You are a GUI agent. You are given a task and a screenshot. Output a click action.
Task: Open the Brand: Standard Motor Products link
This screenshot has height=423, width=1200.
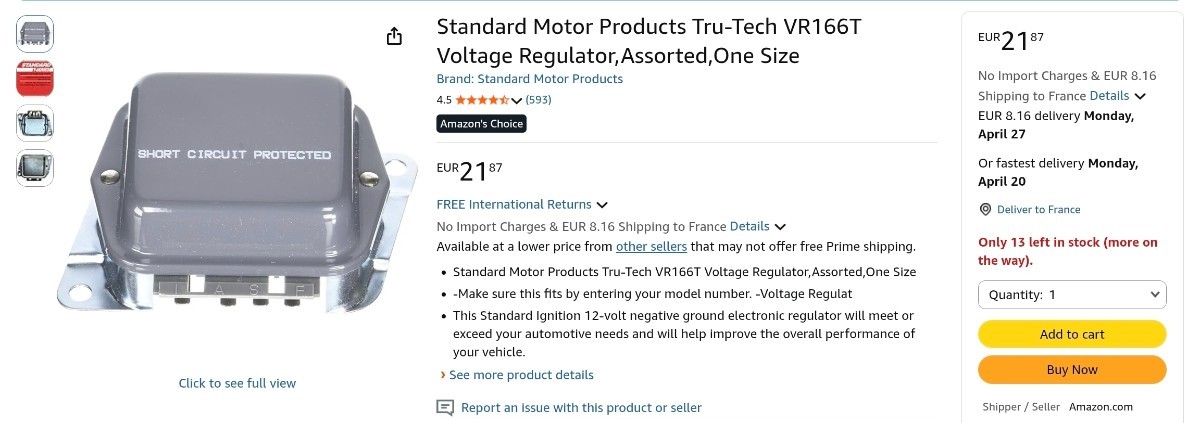(x=530, y=79)
